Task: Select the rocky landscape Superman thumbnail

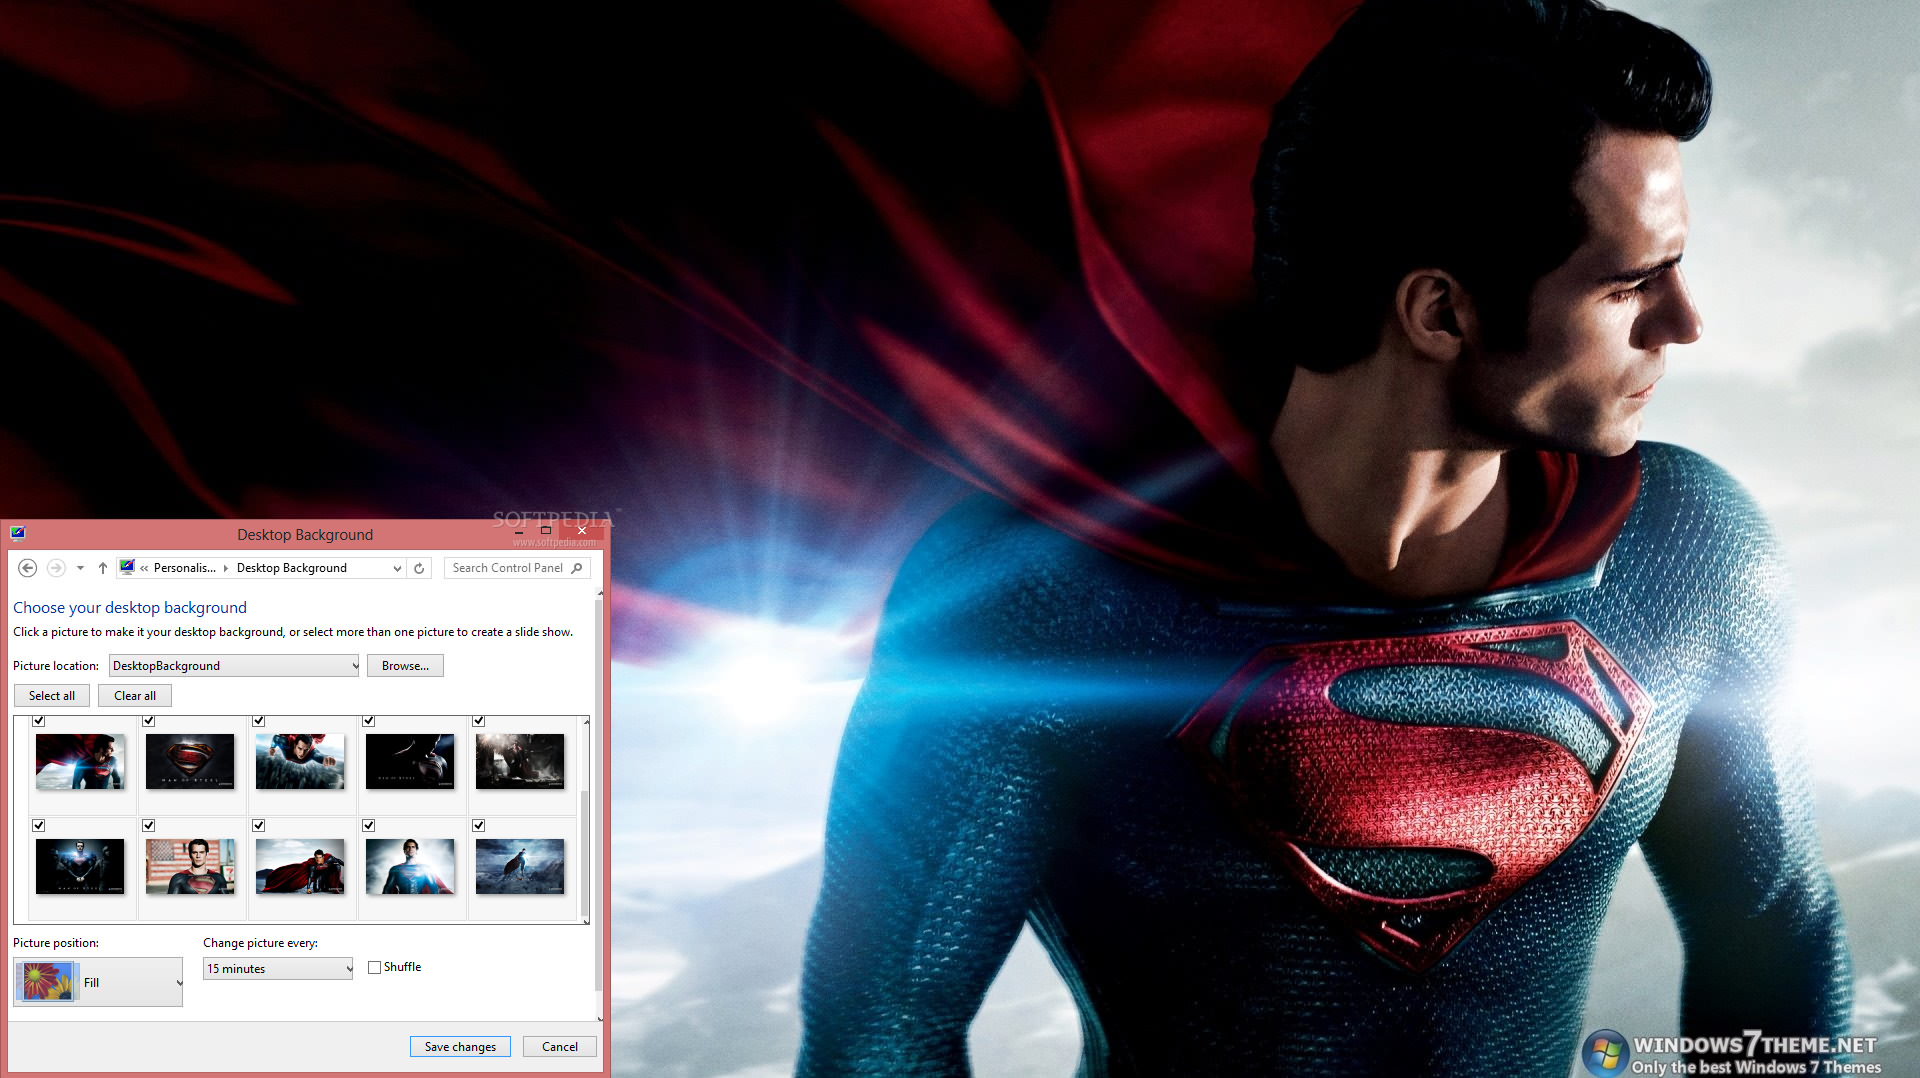Action: pos(520,866)
